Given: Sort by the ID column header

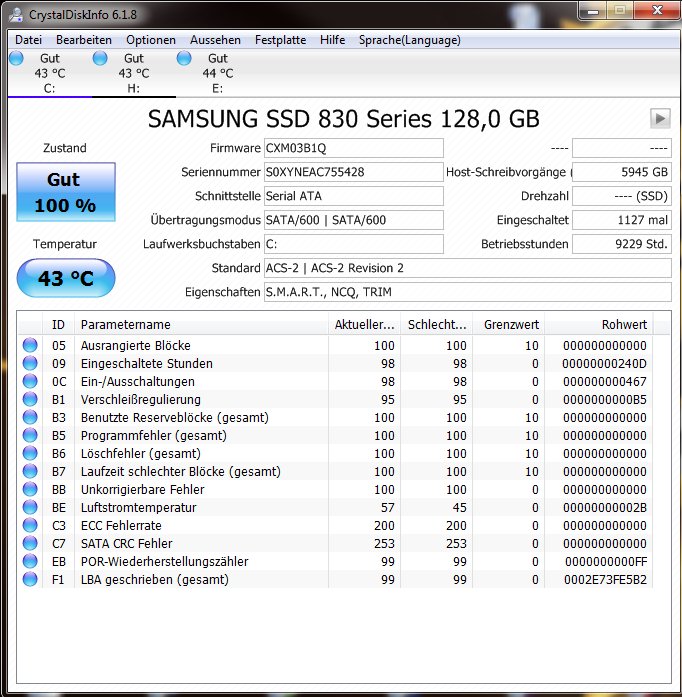Looking at the screenshot, I should pos(59,324).
